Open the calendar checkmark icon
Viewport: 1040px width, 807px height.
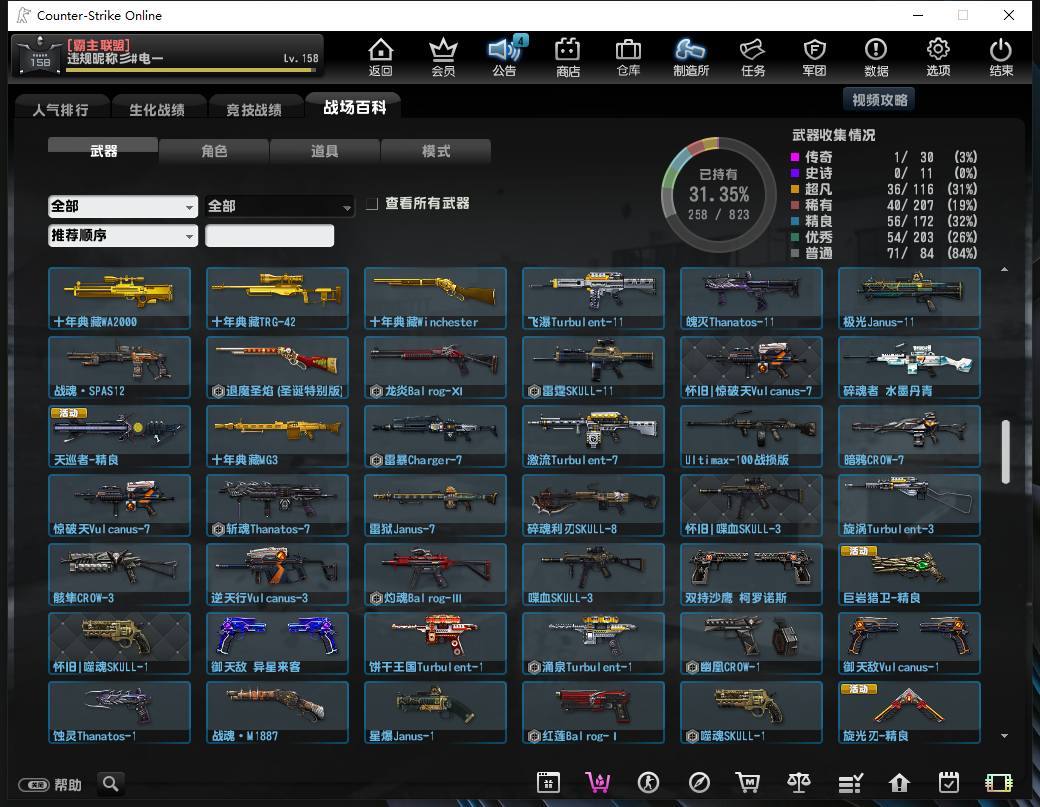(x=949, y=783)
